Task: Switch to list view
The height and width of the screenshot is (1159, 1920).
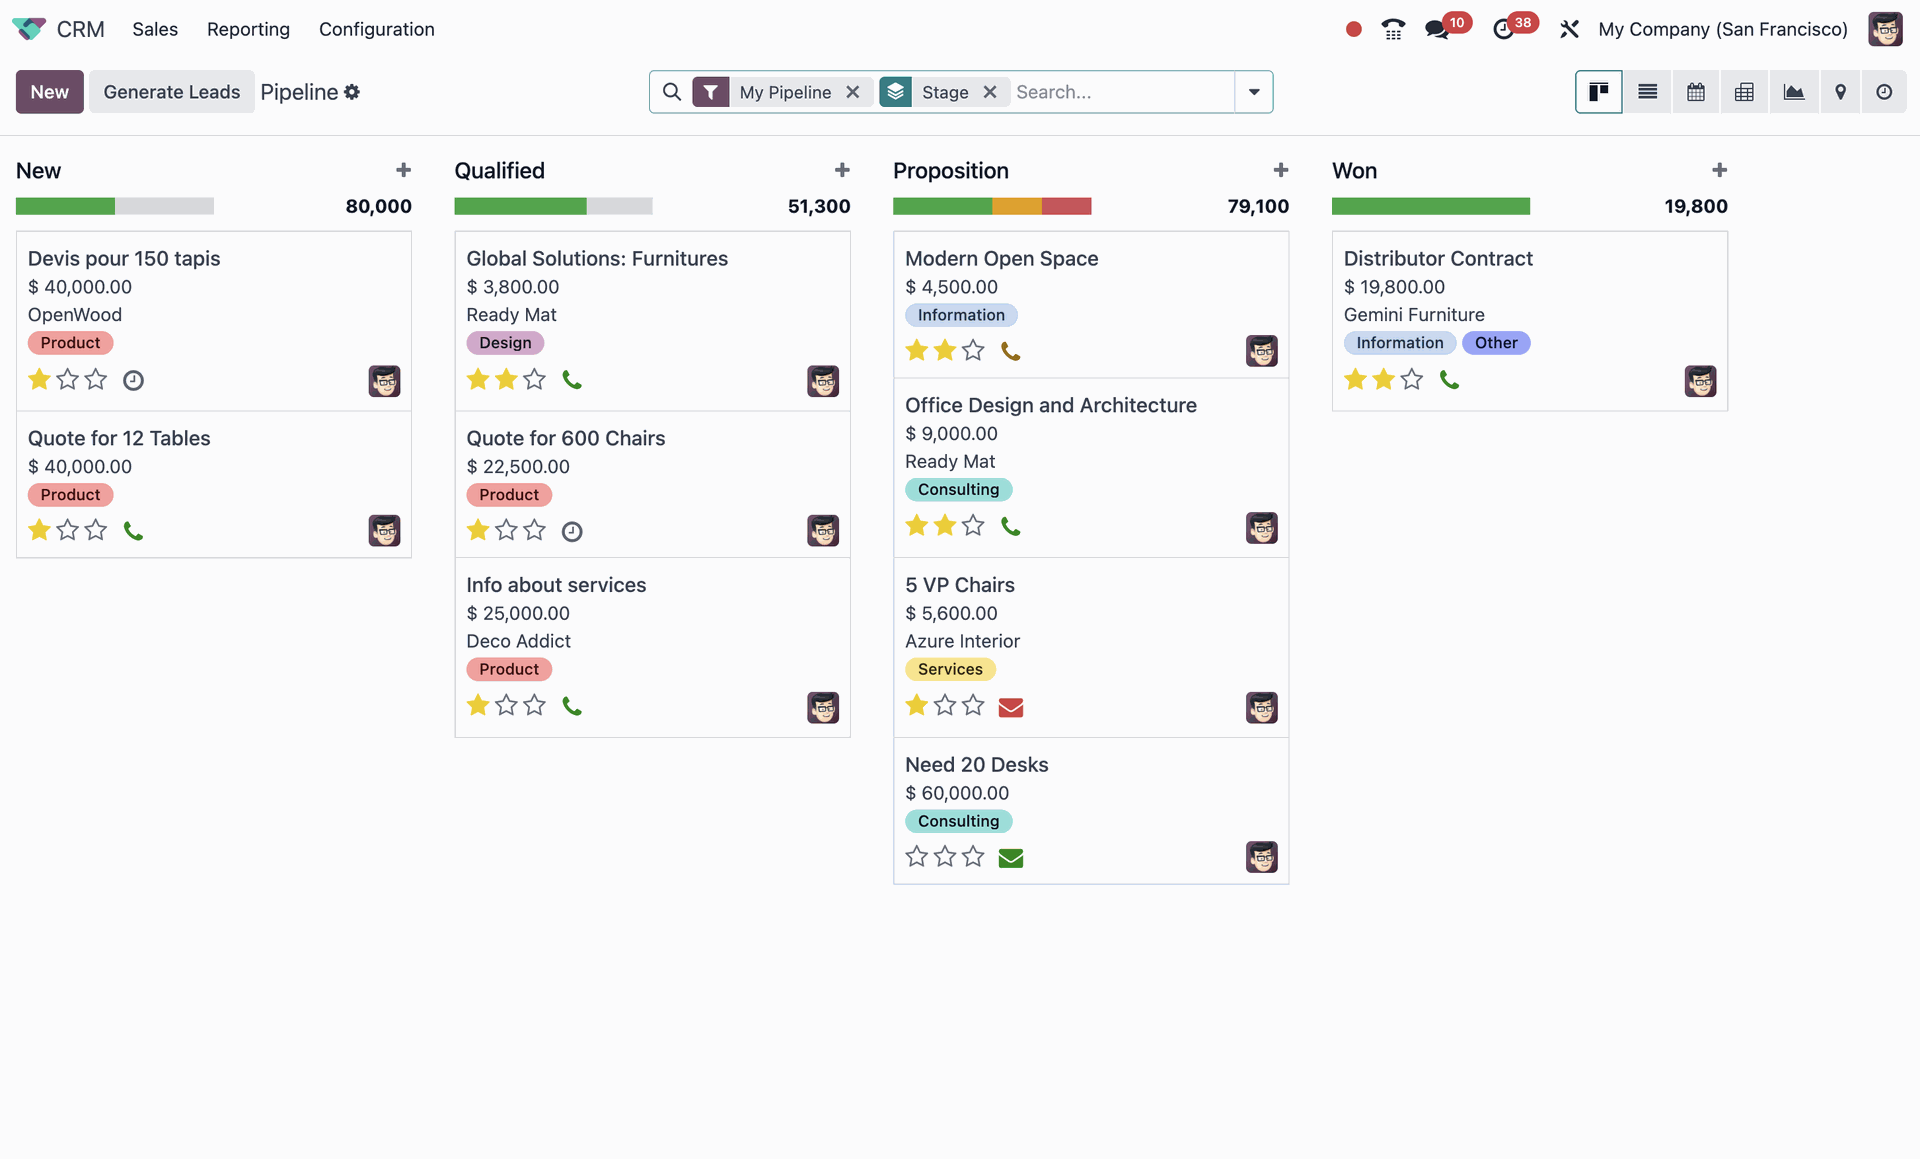Action: pyautogui.click(x=1646, y=91)
